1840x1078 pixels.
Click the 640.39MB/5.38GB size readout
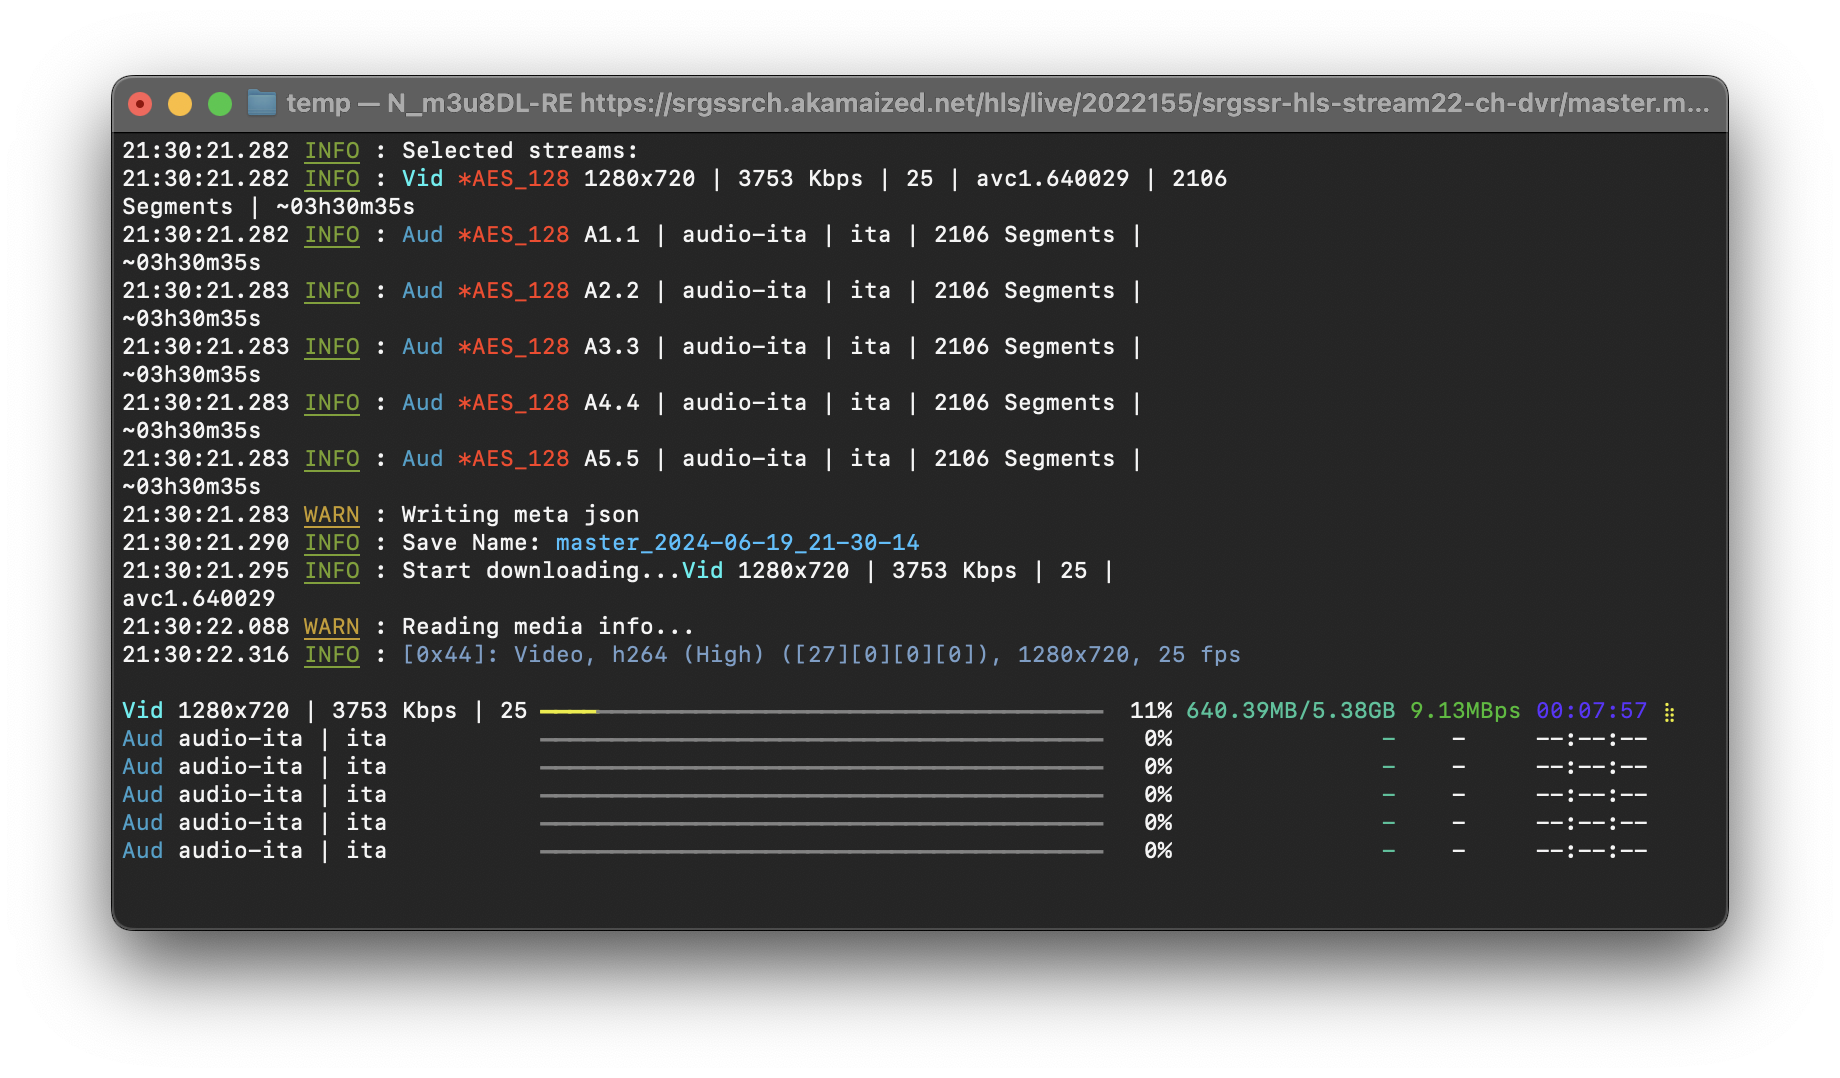pyautogui.click(x=1290, y=711)
